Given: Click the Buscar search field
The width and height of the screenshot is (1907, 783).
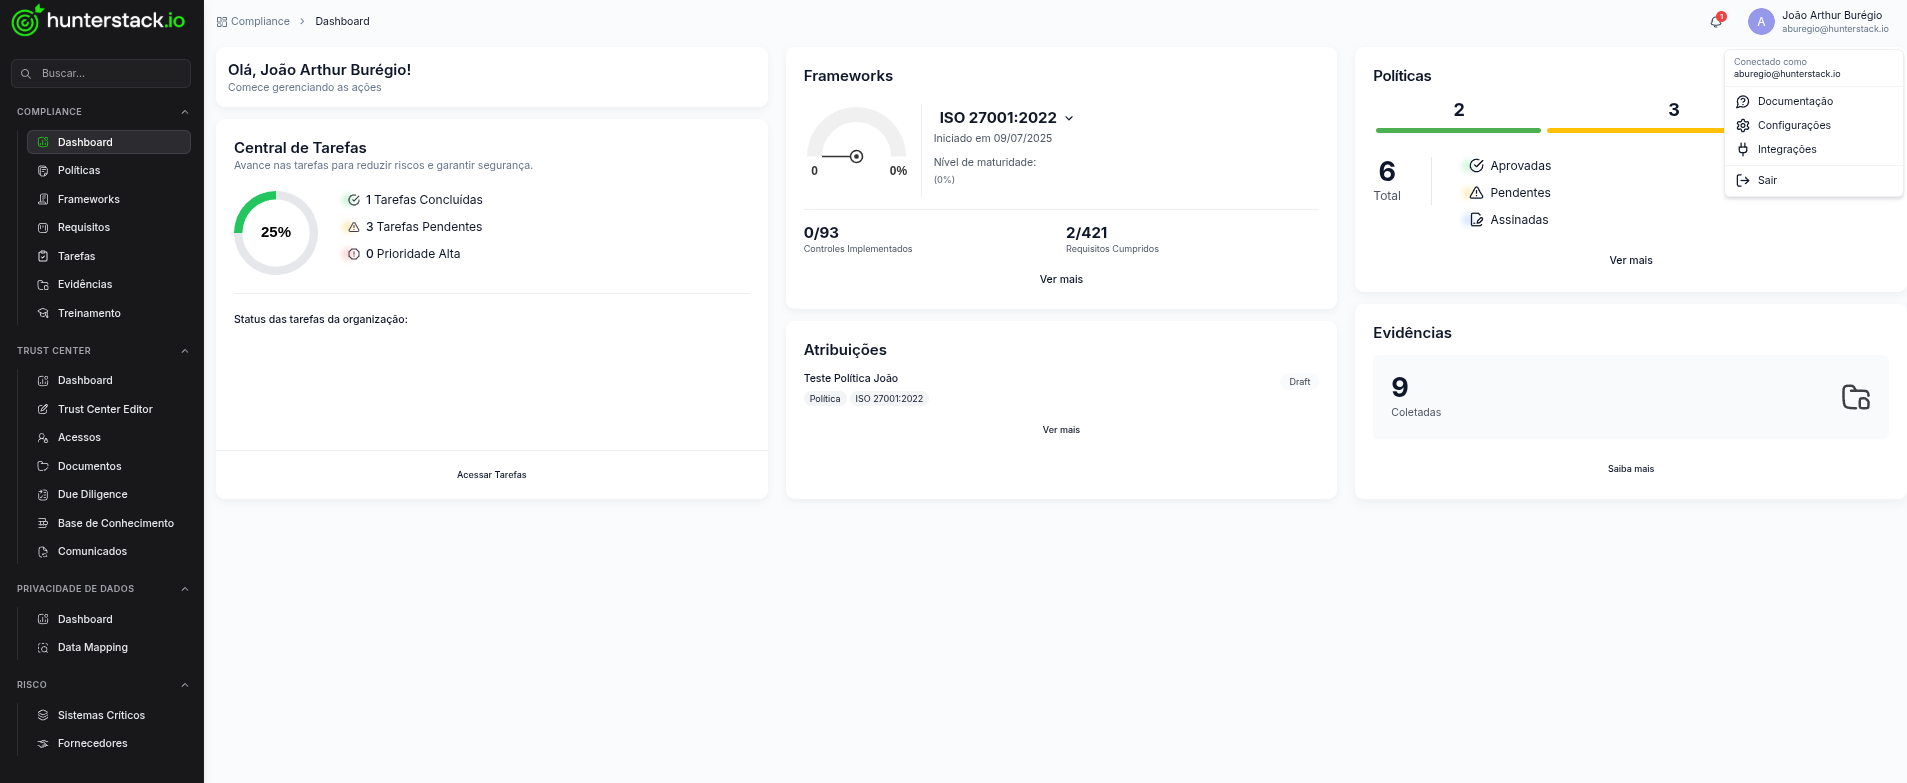Looking at the screenshot, I should pyautogui.click(x=101, y=73).
